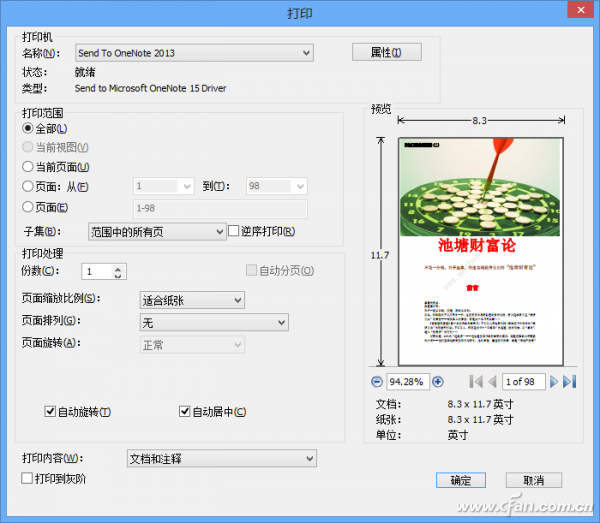Click the 属性 properties button

pos(387,53)
